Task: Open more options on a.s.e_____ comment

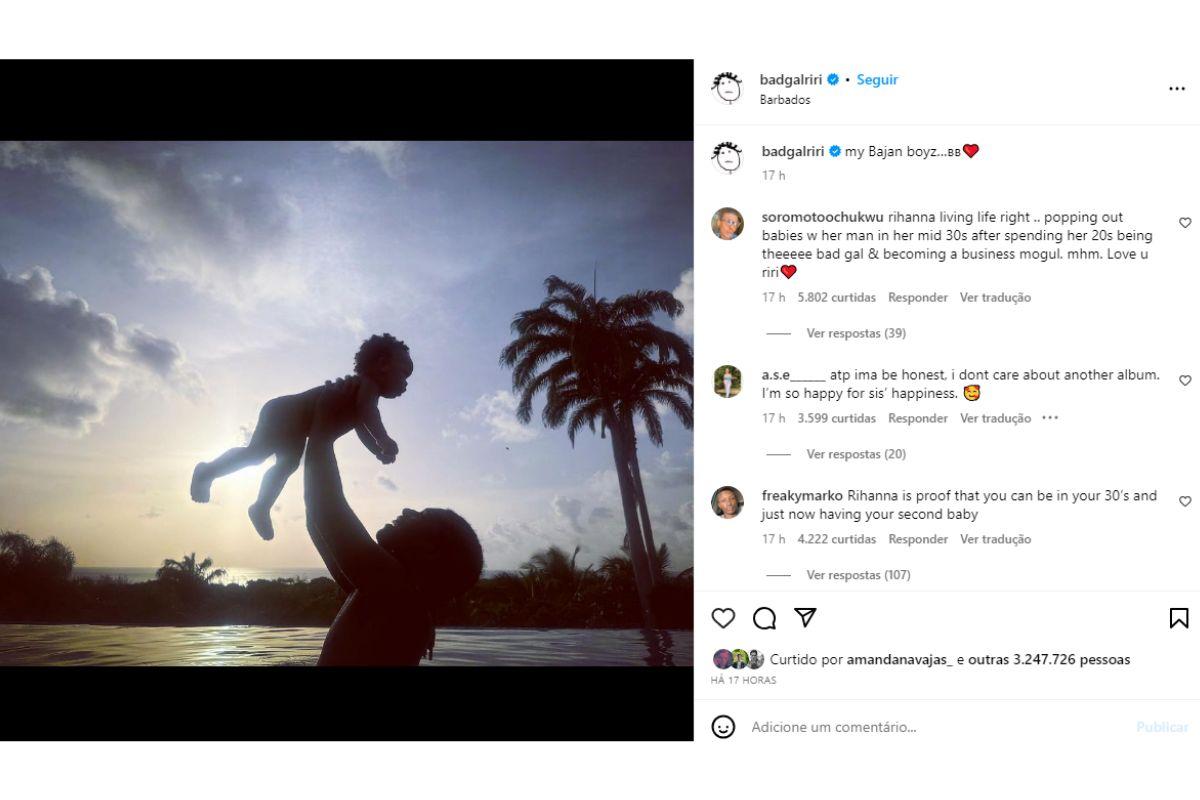Action: tap(1050, 418)
